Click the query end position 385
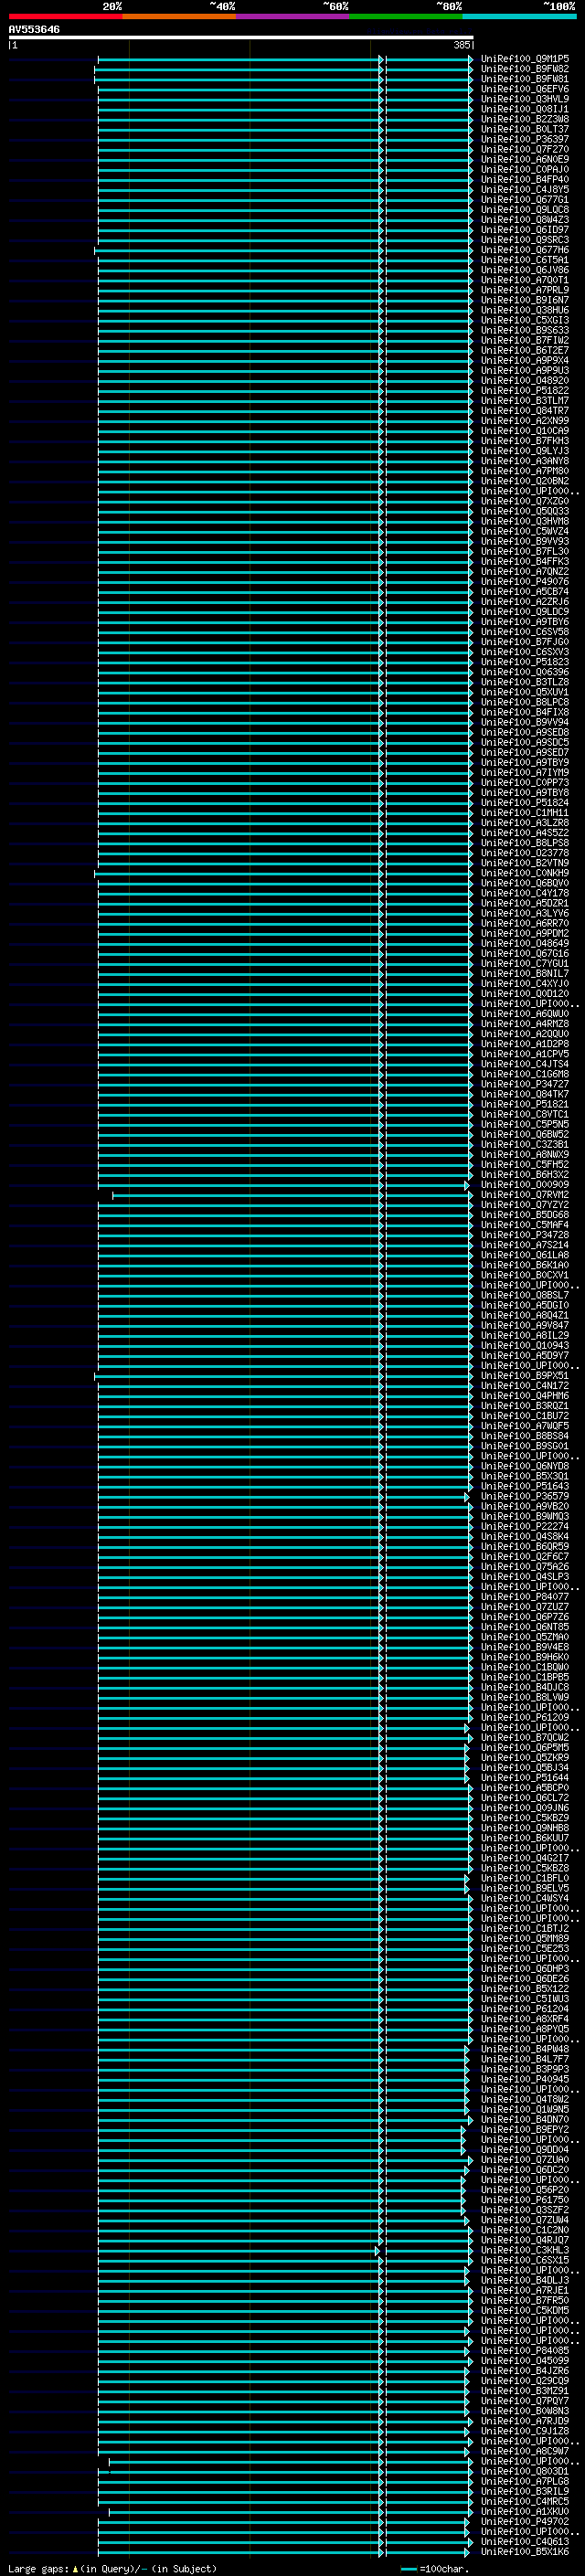The width and height of the screenshot is (585, 2576). pyautogui.click(x=461, y=45)
